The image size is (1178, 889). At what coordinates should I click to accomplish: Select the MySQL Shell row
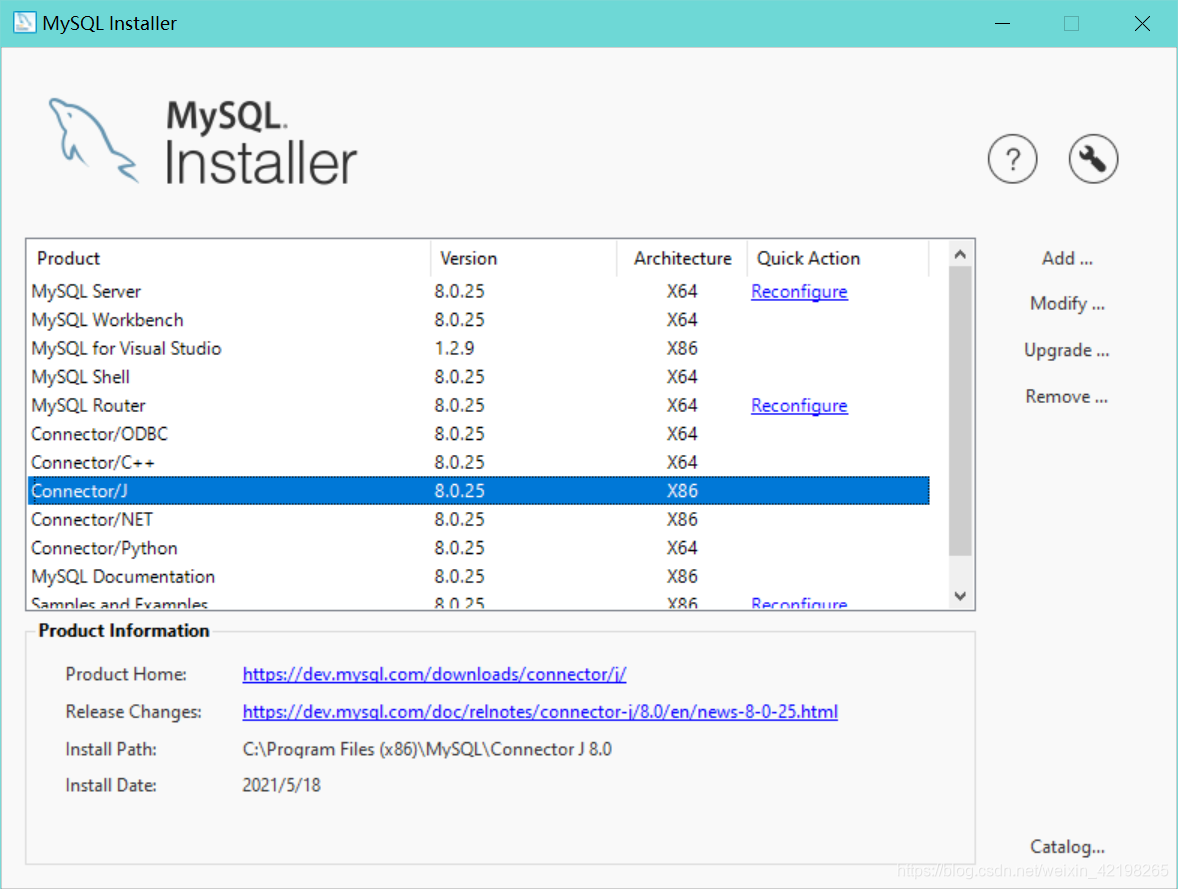[x=479, y=377]
